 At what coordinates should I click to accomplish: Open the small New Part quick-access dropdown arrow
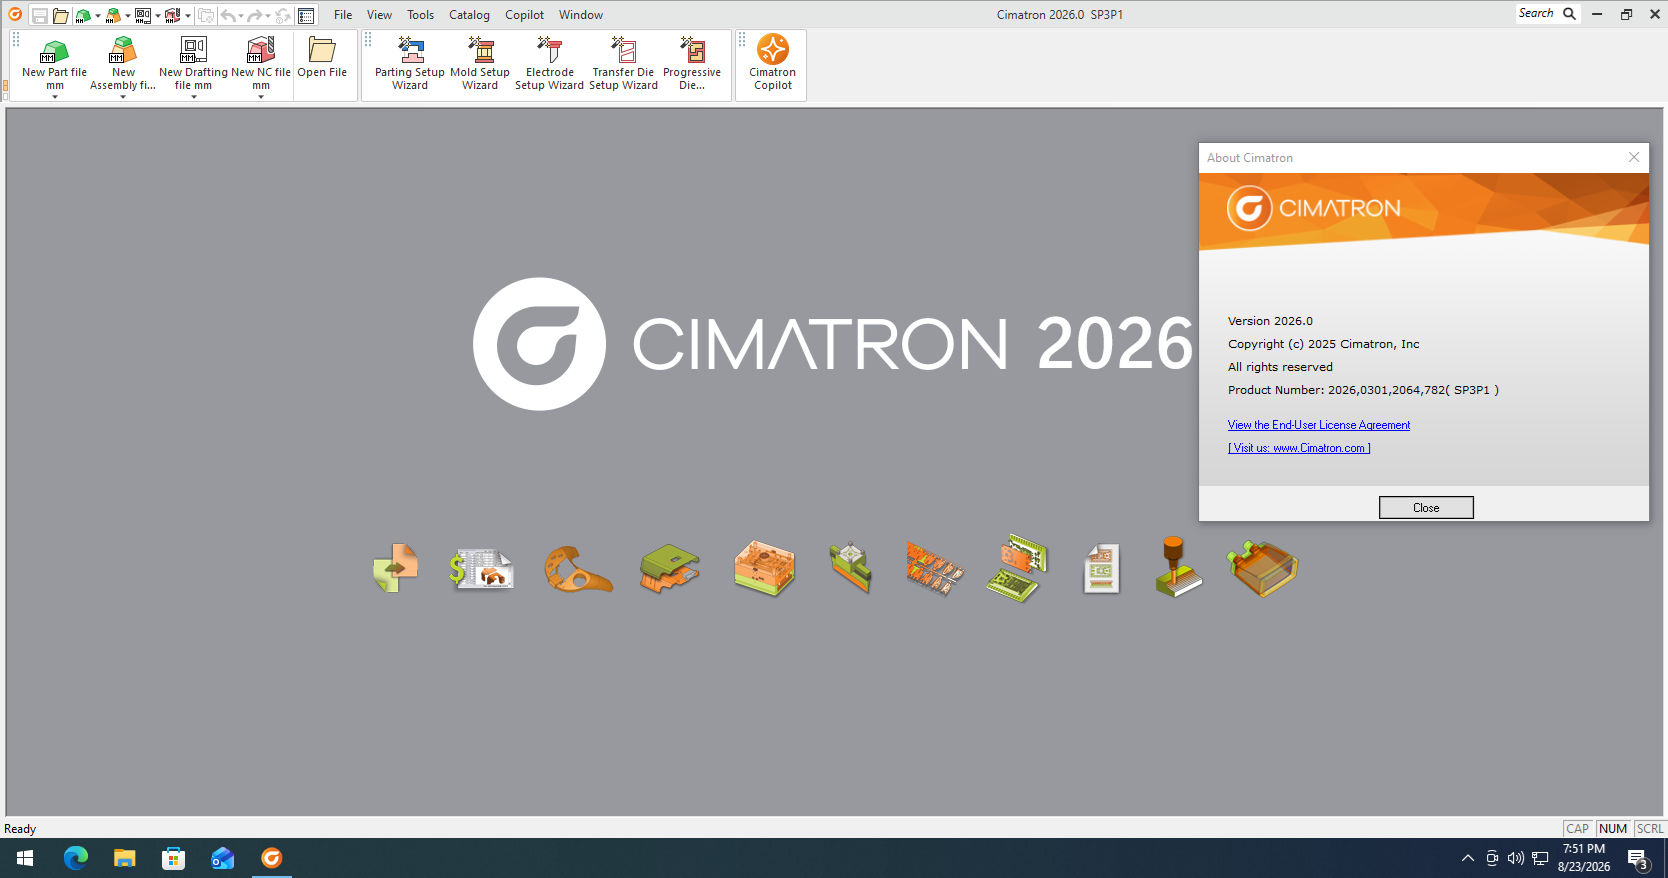[x=98, y=16]
